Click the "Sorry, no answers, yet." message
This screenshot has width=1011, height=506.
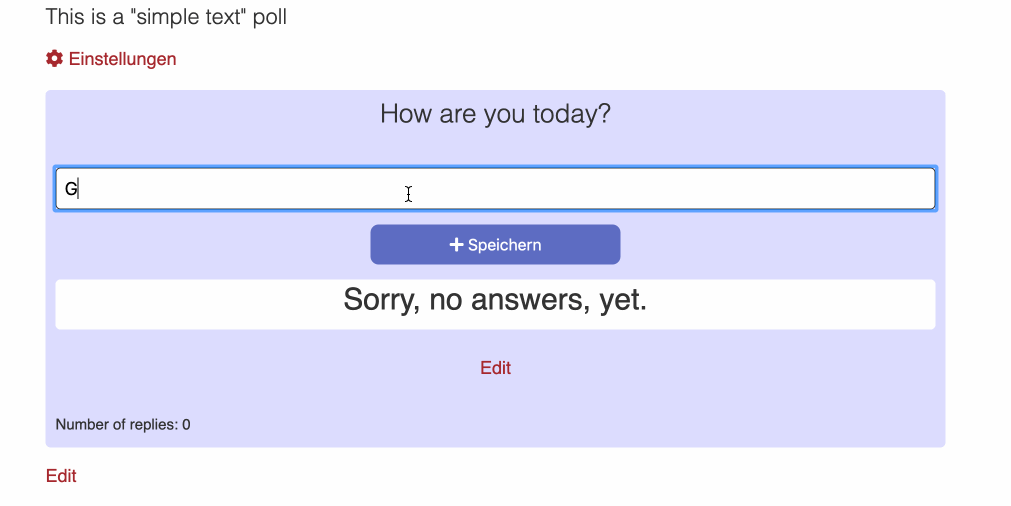tap(495, 299)
